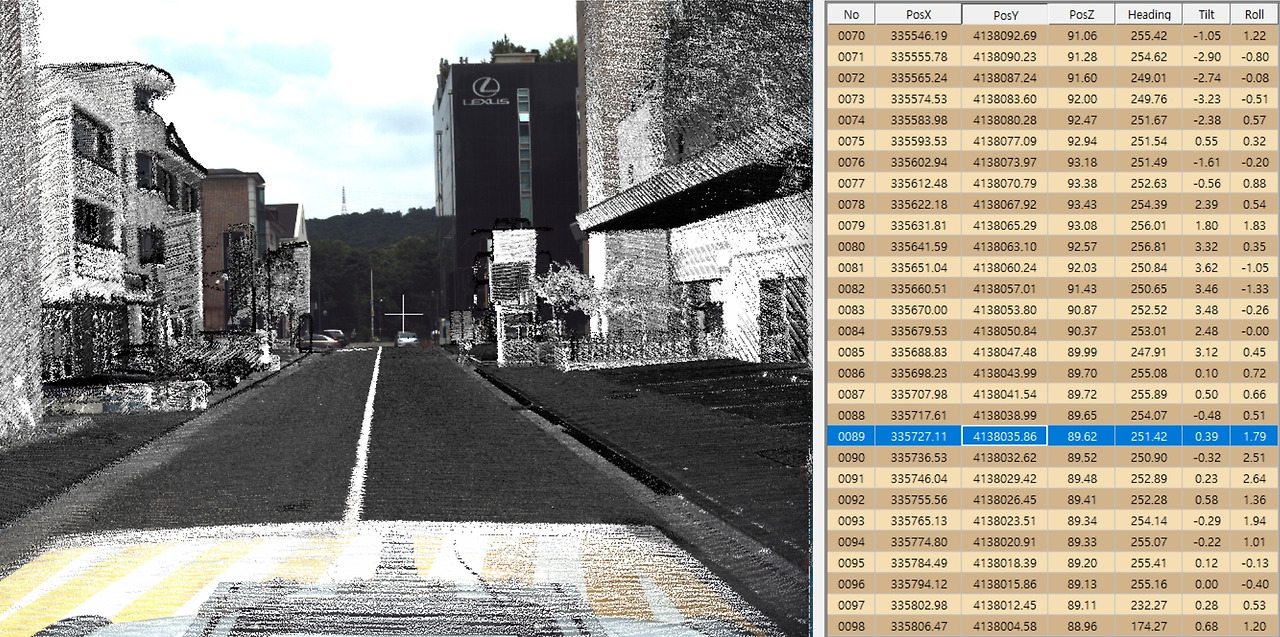
Task: Click Tilt cell 3.32
Action: click(1206, 246)
